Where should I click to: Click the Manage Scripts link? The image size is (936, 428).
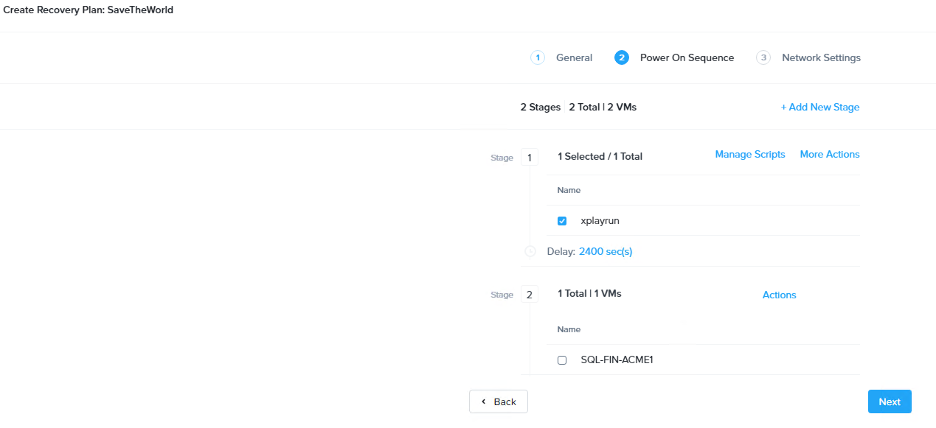(750, 155)
